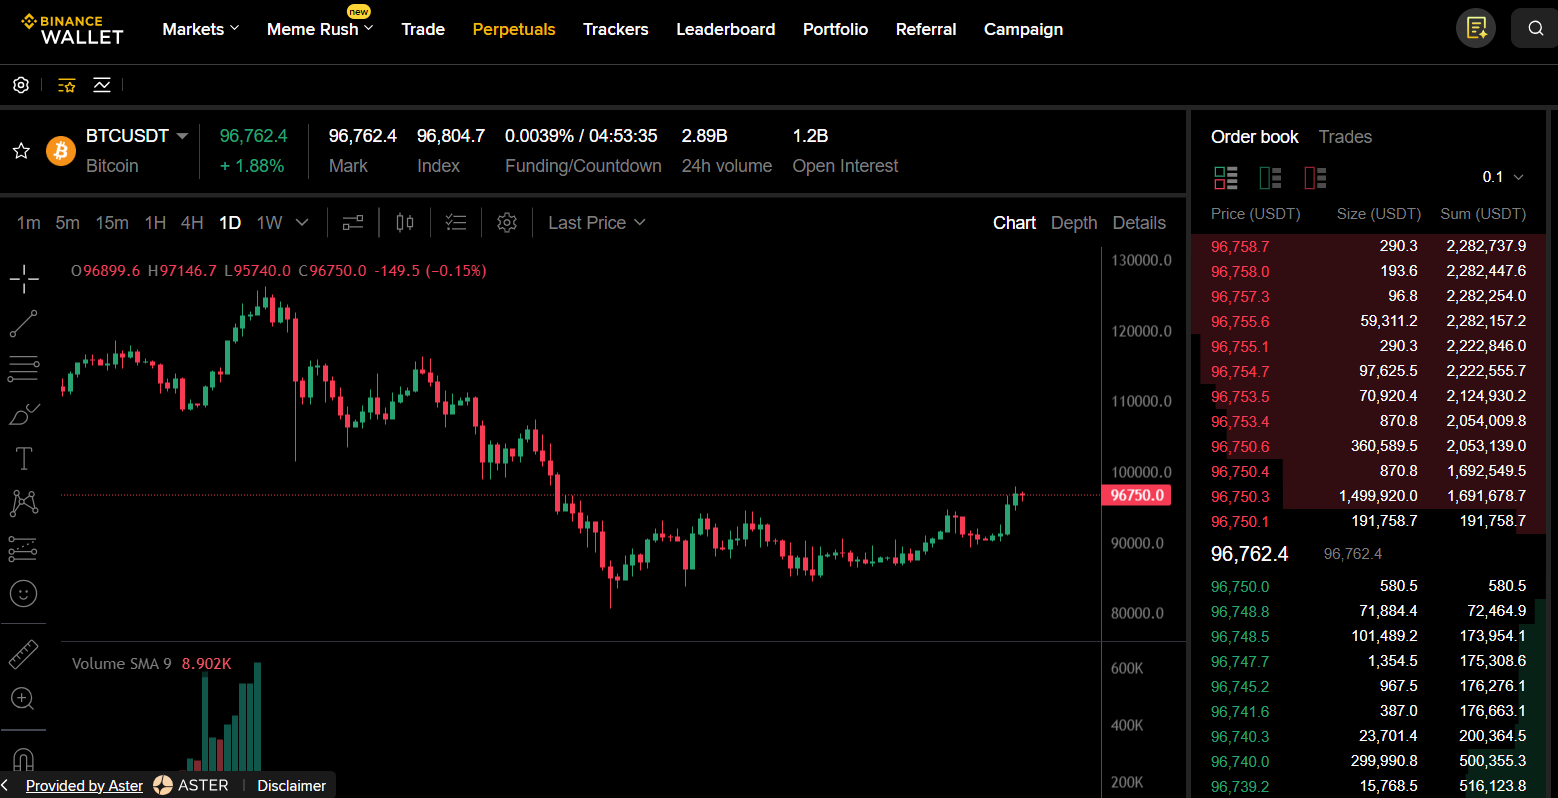Image resolution: width=1558 pixels, height=798 pixels.
Task: Switch to the Depth view tab
Action: point(1074,223)
